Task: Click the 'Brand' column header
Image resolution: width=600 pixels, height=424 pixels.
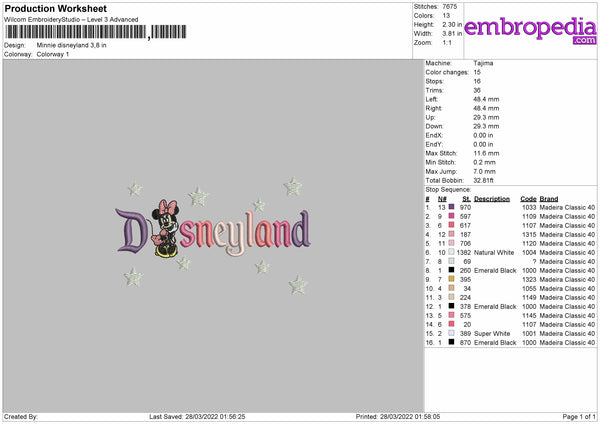Action: point(549,199)
